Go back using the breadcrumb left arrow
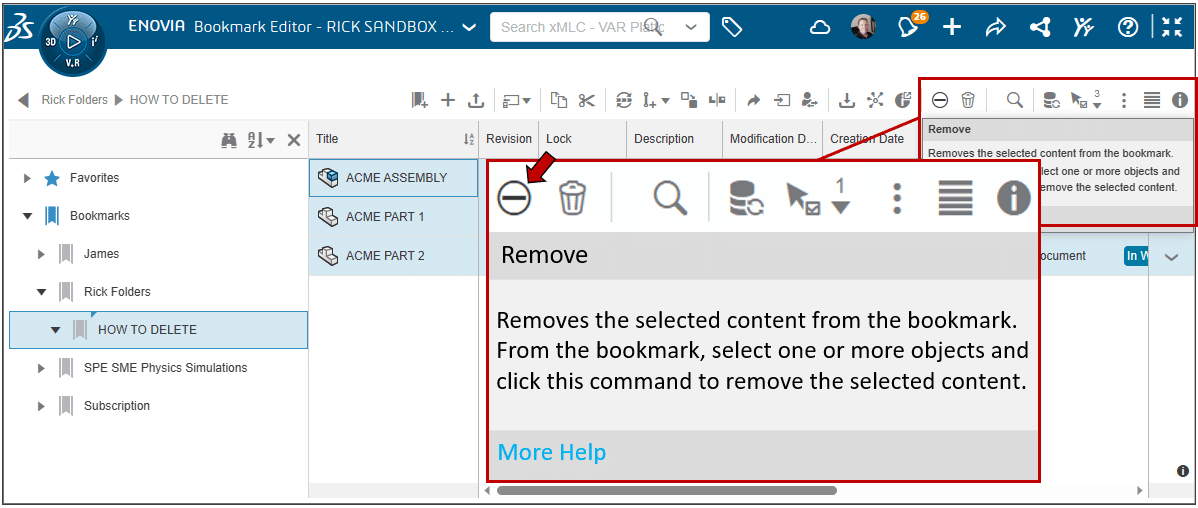1198x508 pixels. pyautogui.click(x=23, y=100)
